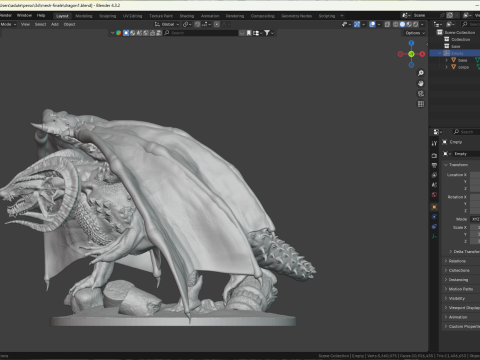Select the 'Collection' row in outliner

click(x=455, y=39)
